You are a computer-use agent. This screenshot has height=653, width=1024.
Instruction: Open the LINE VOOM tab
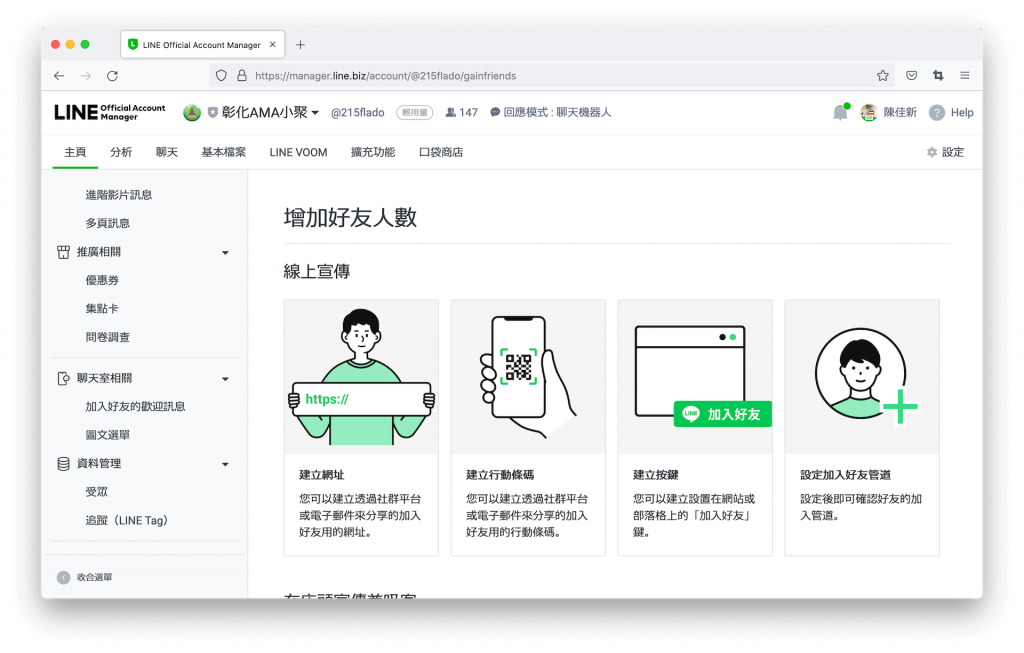tap(298, 152)
